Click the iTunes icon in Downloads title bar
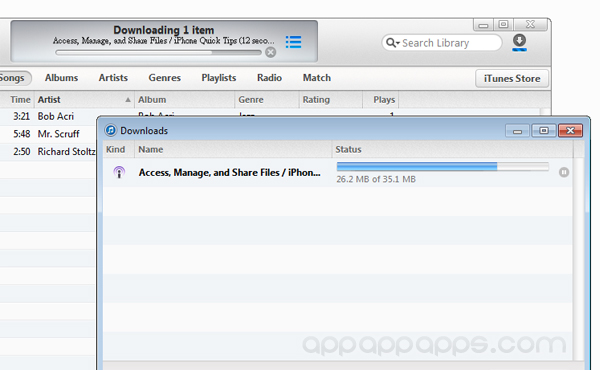Viewport: 600px width, 370px height. pyautogui.click(x=111, y=130)
